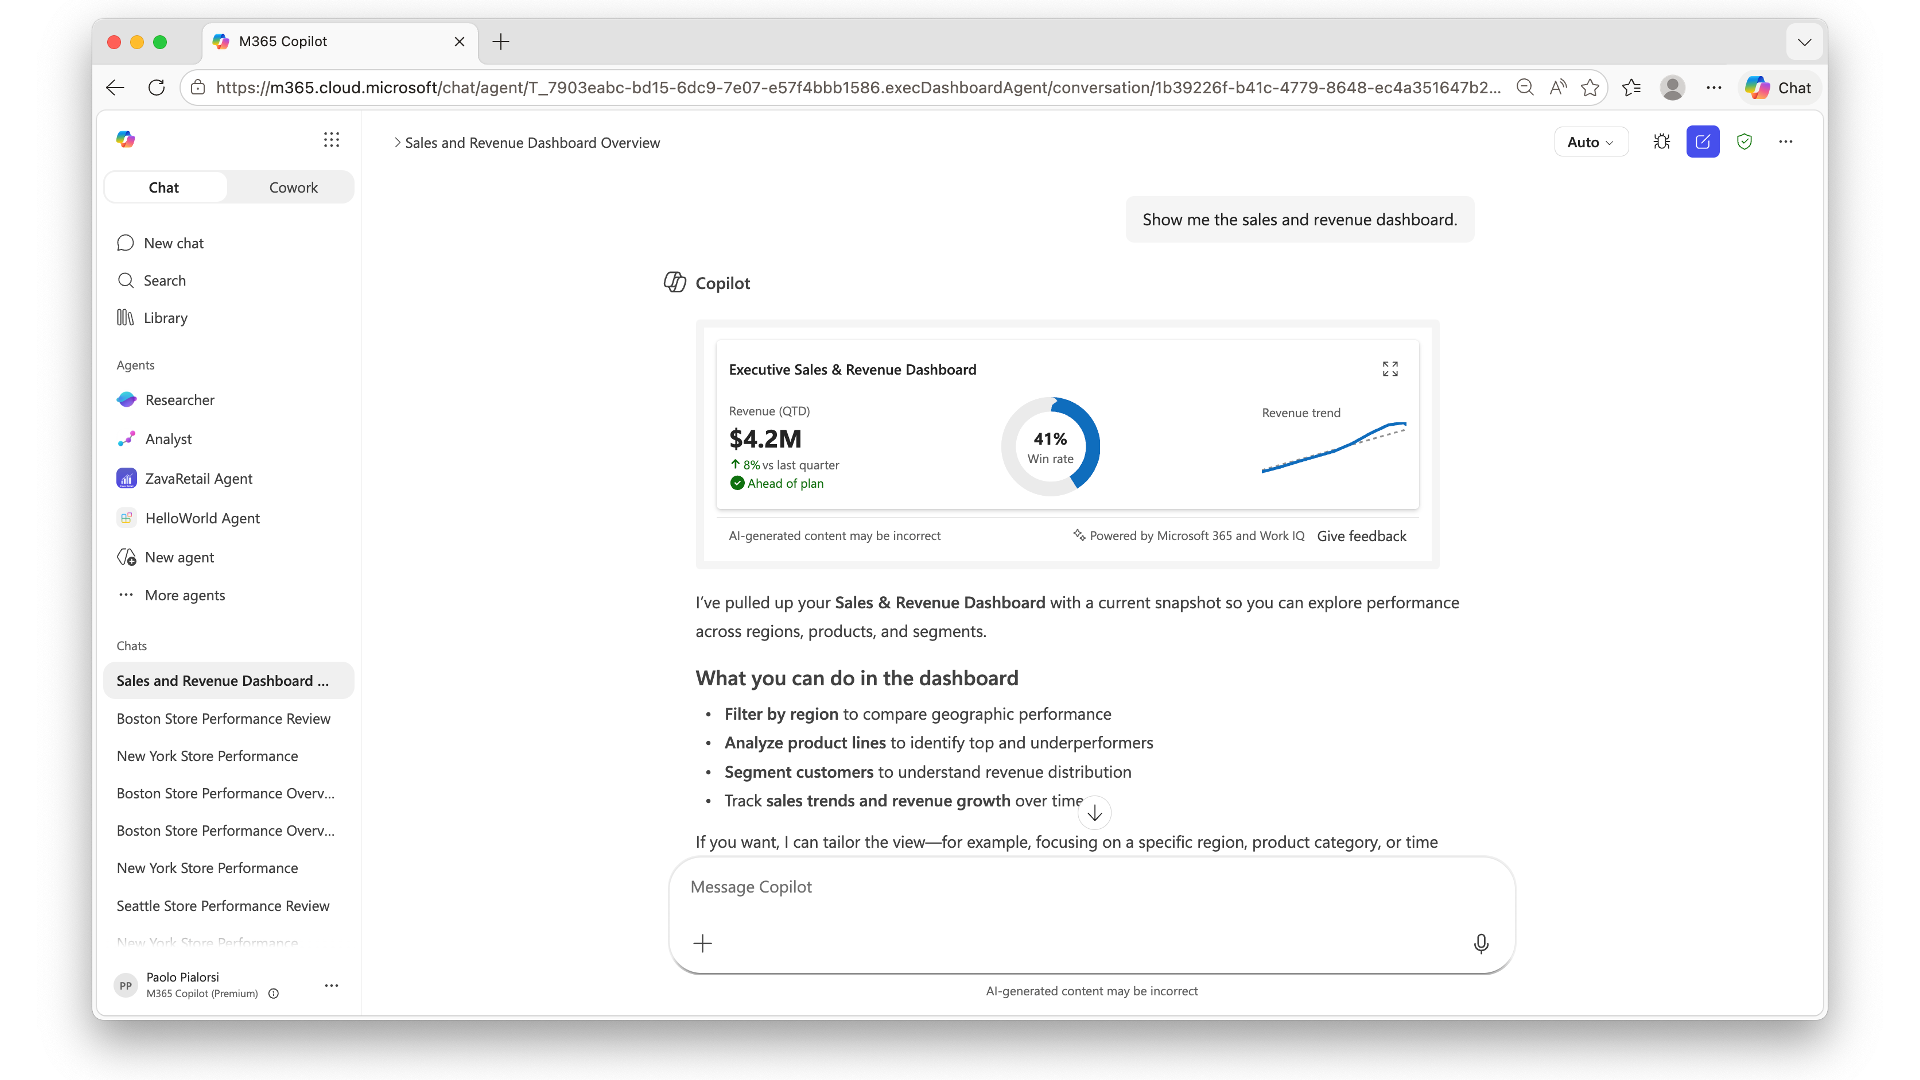The image size is (1920, 1080).
Task: Click the debug bug icon in header
Action: (1662, 142)
